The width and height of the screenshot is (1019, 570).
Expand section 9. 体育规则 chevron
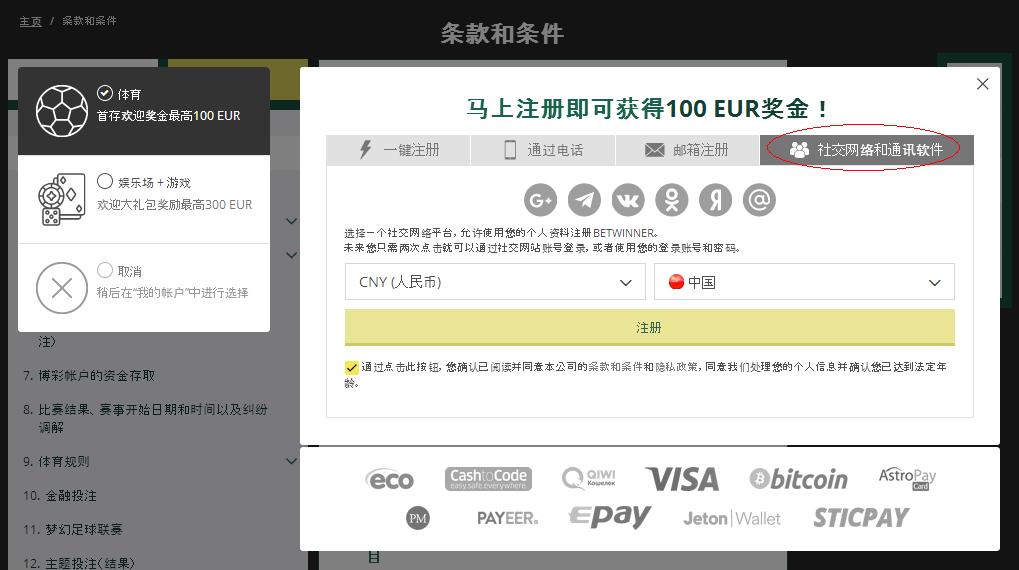(291, 461)
